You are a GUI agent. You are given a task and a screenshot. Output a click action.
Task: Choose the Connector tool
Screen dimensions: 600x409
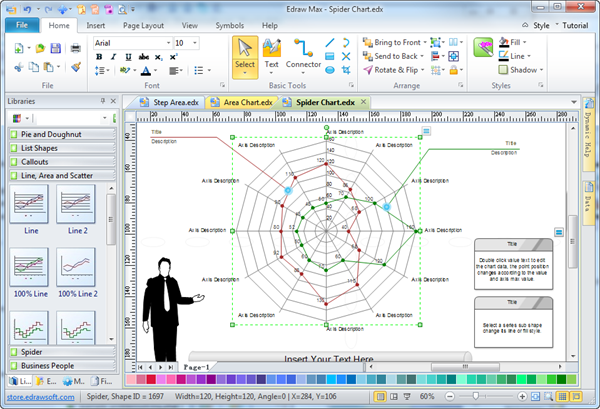[304, 53]
